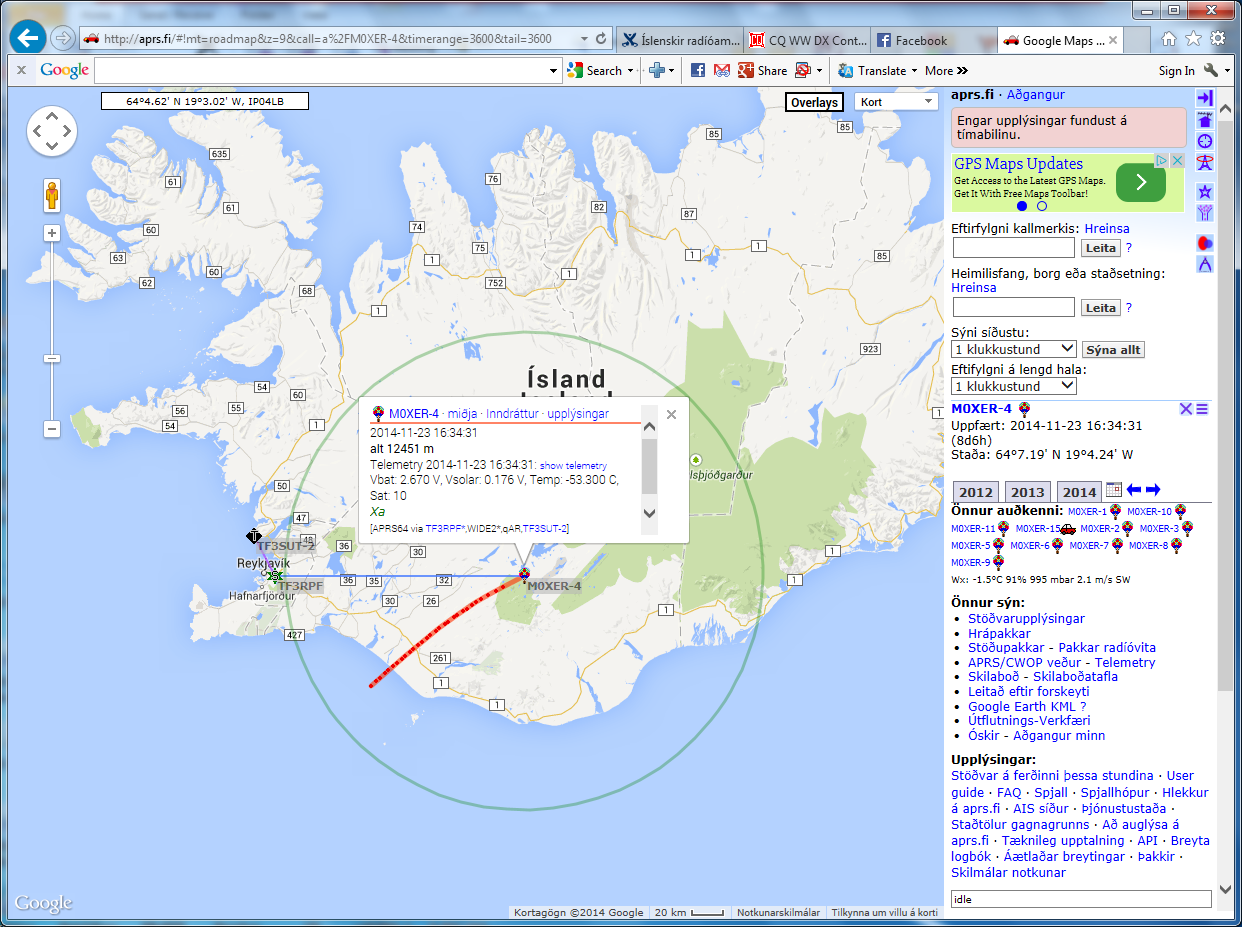Click the antenna tower sidebar icon
Image resolution: width=1242 pixels, height=927 pixels.
(x=1205, y=163)
